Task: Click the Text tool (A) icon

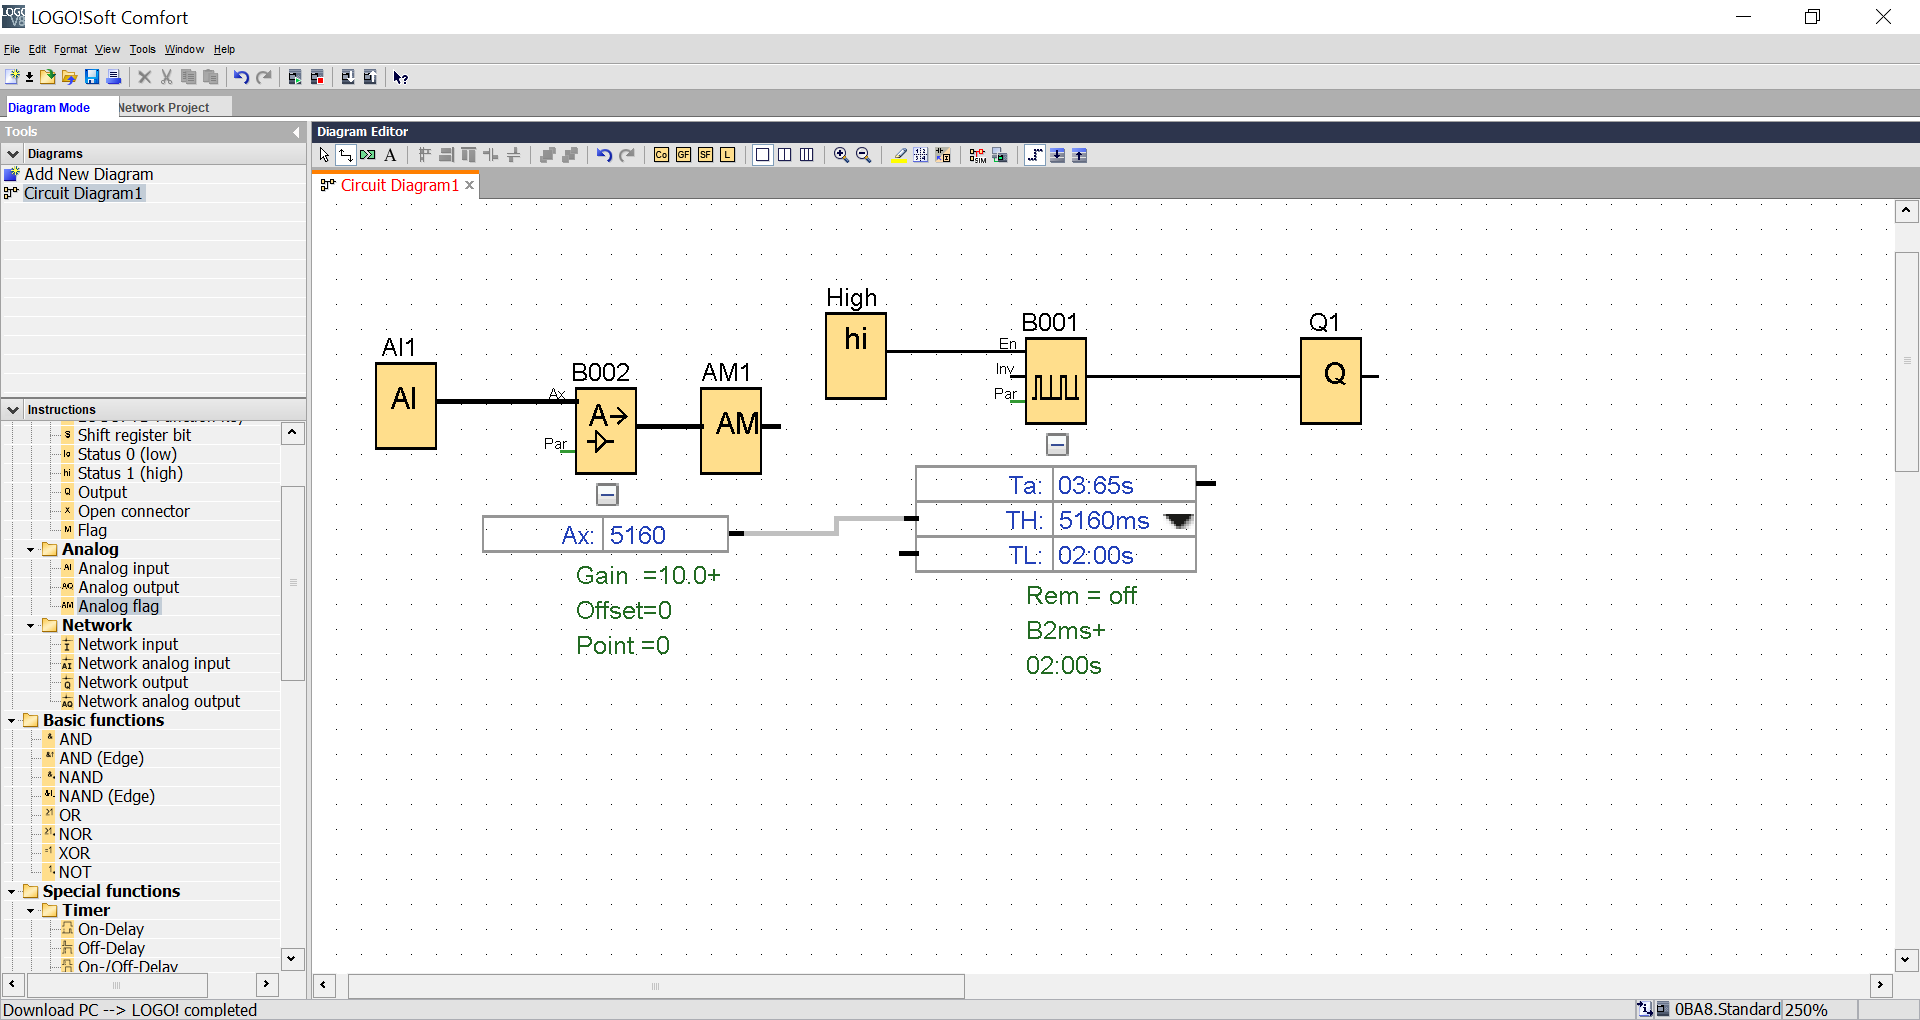Action: click(390, 155)
